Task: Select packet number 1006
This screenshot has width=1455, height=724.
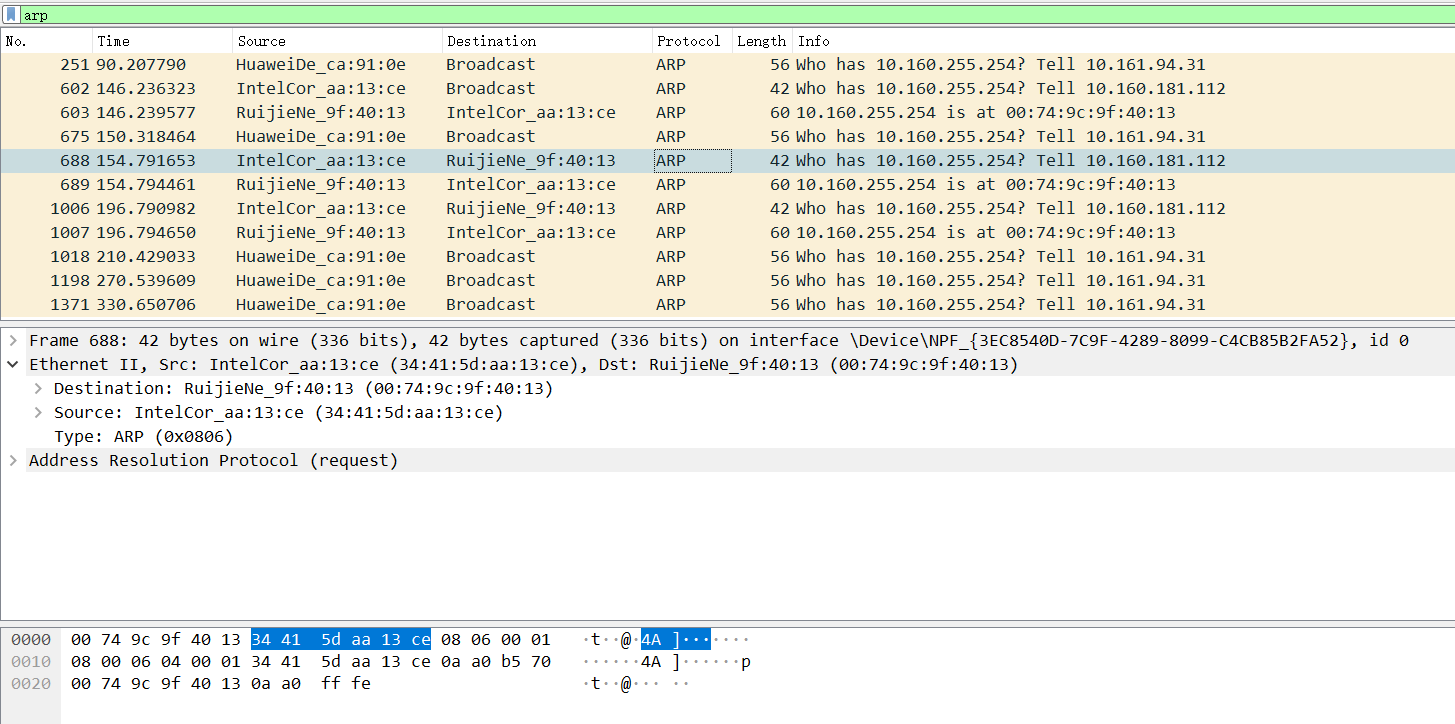Action: point(727,209)
